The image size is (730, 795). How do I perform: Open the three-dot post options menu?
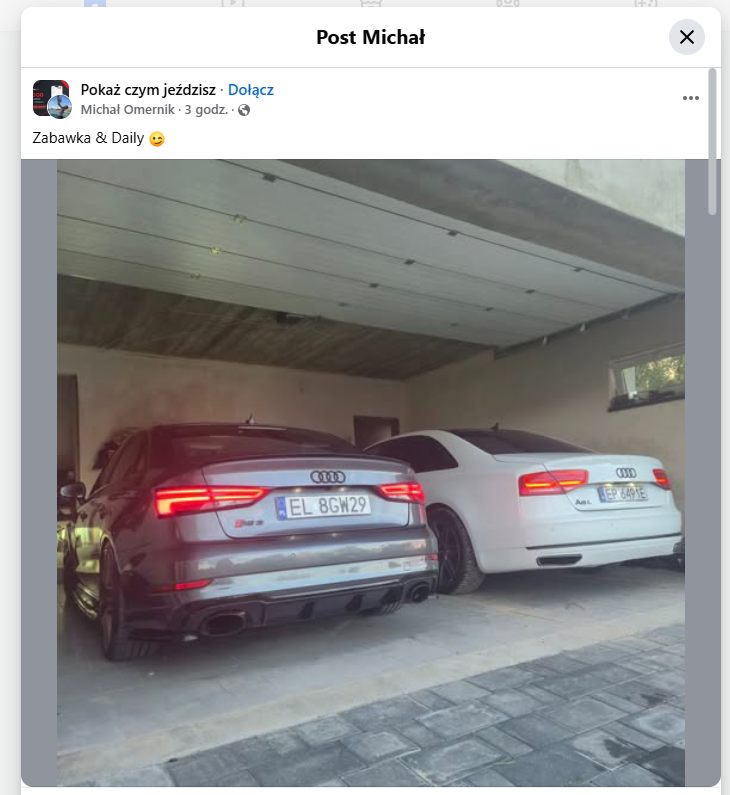(690, 98)
